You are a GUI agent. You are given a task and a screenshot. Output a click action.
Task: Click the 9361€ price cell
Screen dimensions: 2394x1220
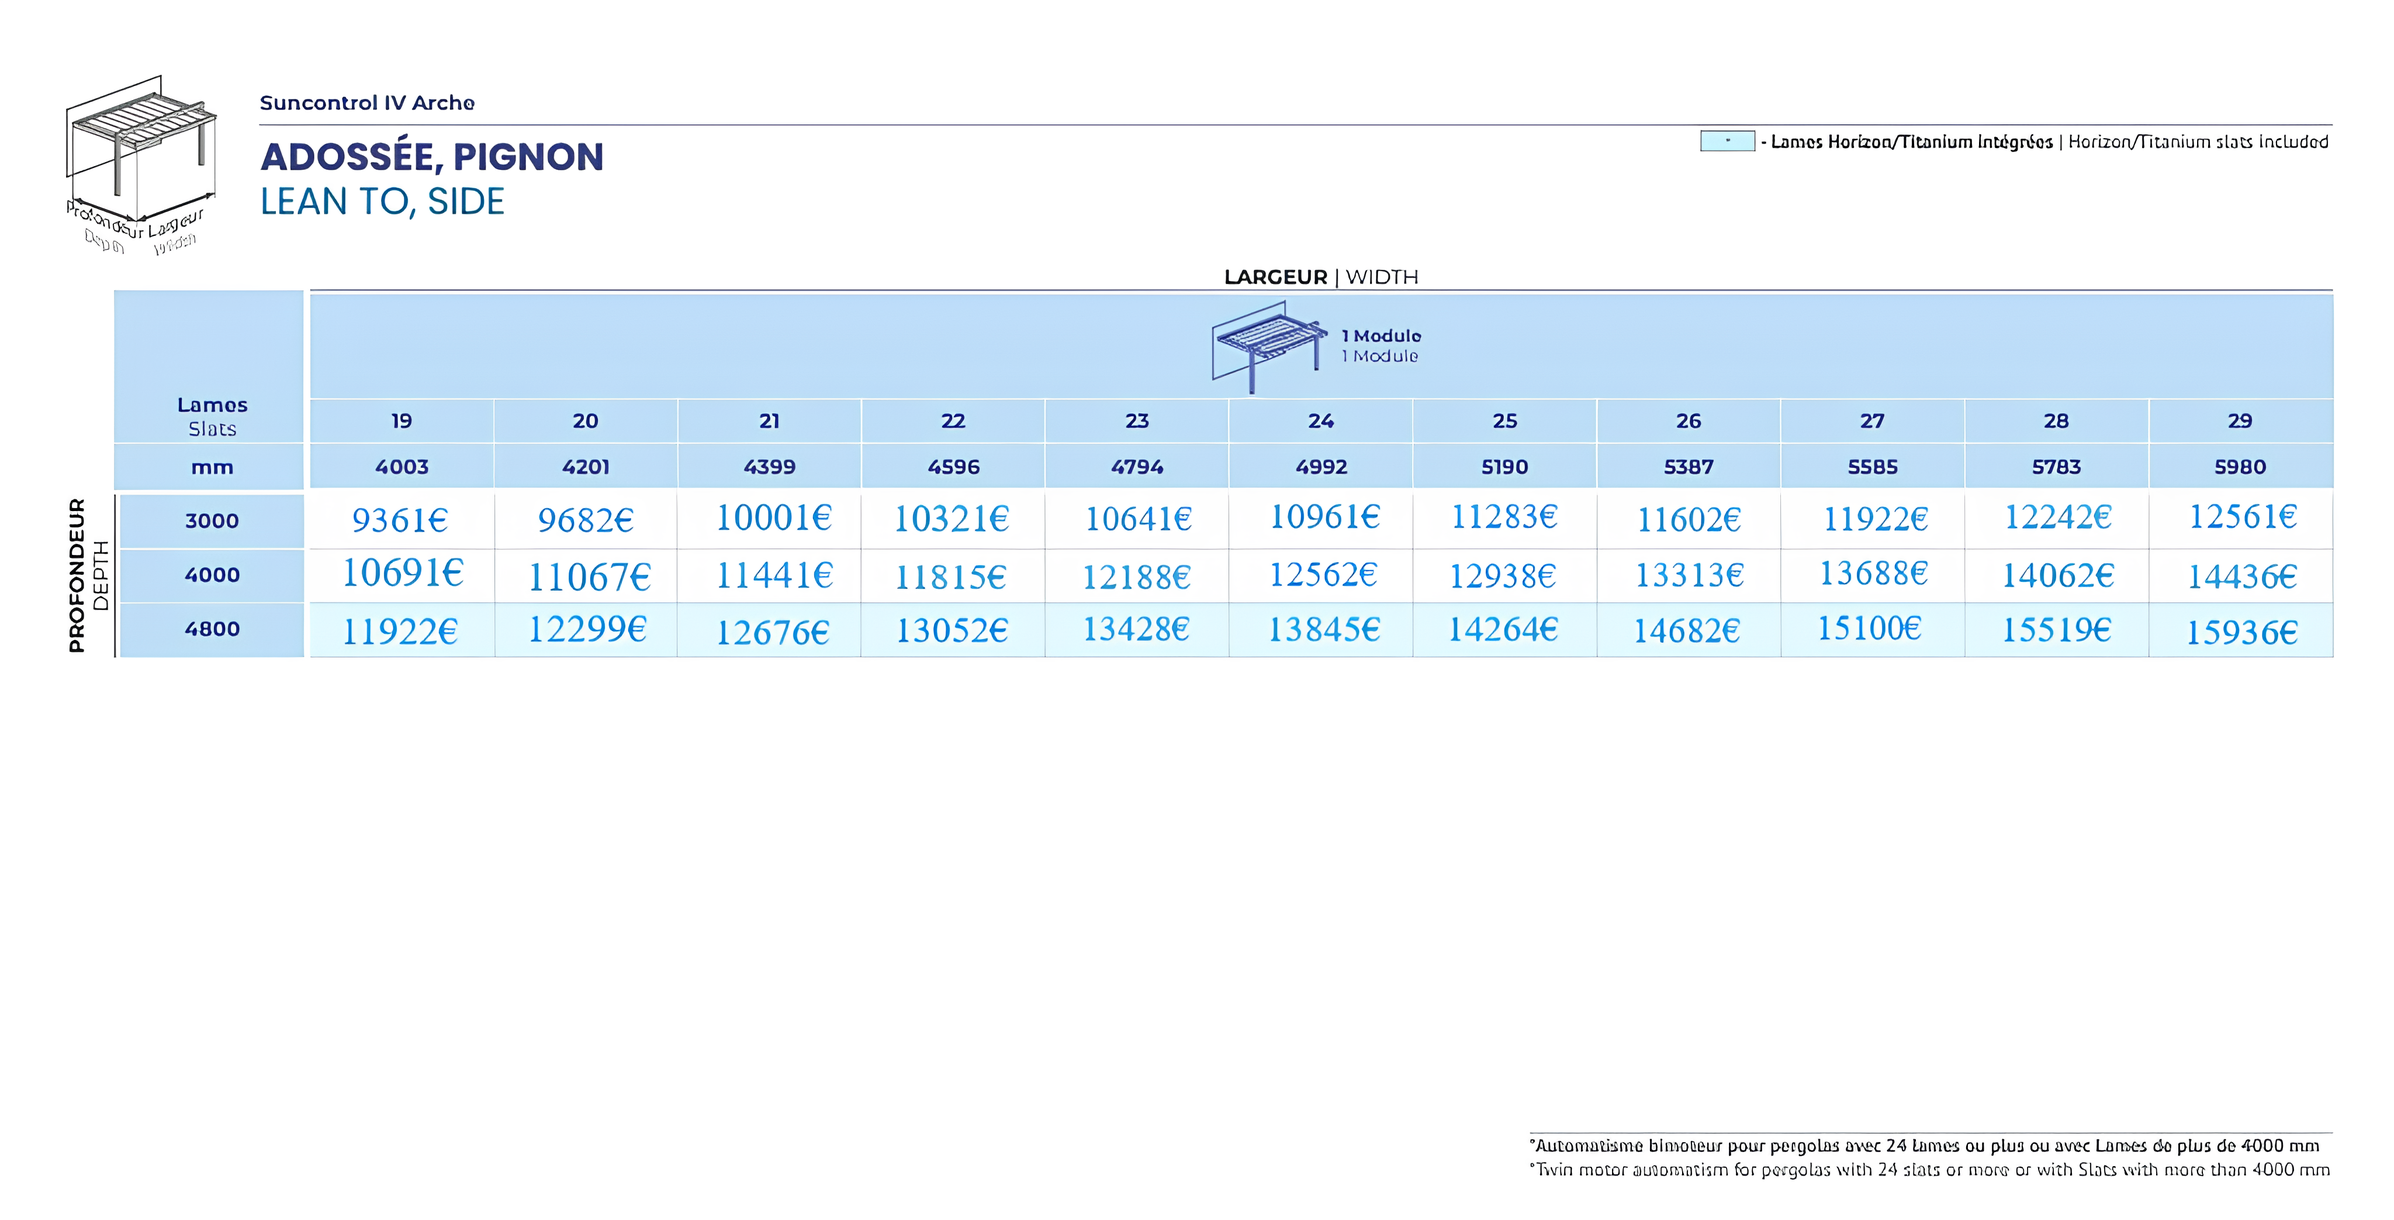400,520
